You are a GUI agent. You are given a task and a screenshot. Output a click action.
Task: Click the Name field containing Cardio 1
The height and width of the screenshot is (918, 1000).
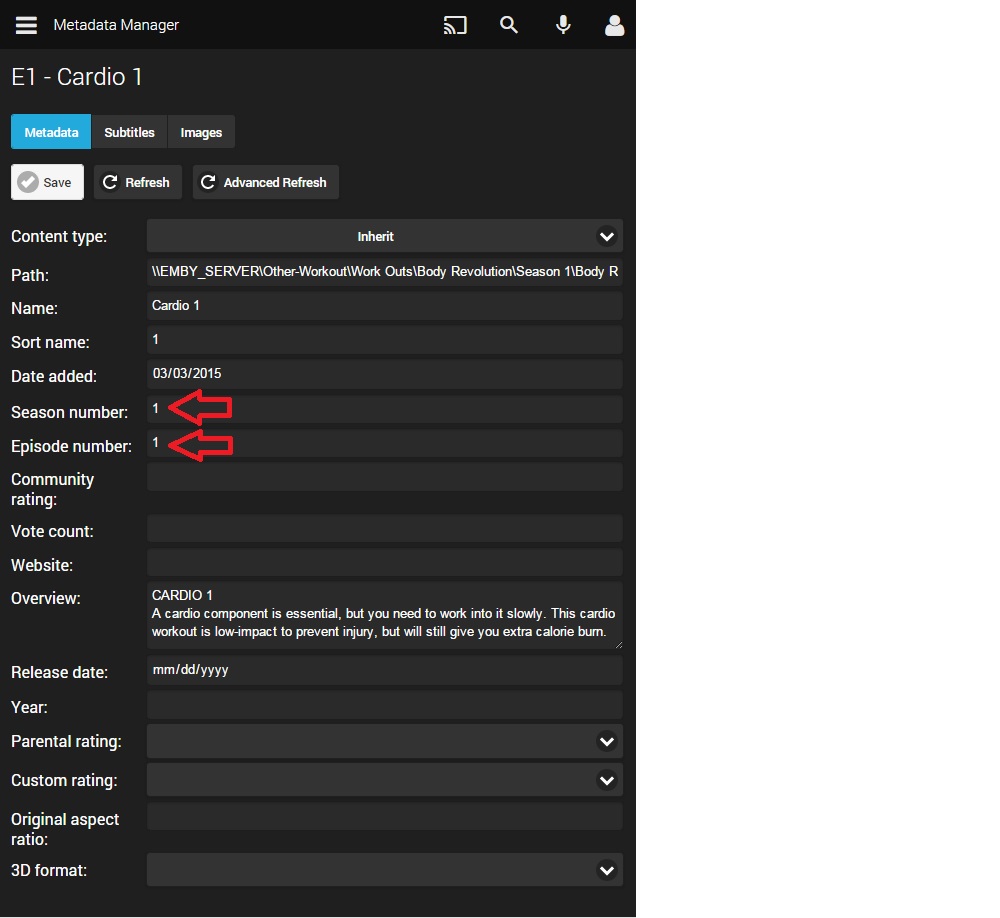coord(384,306)
